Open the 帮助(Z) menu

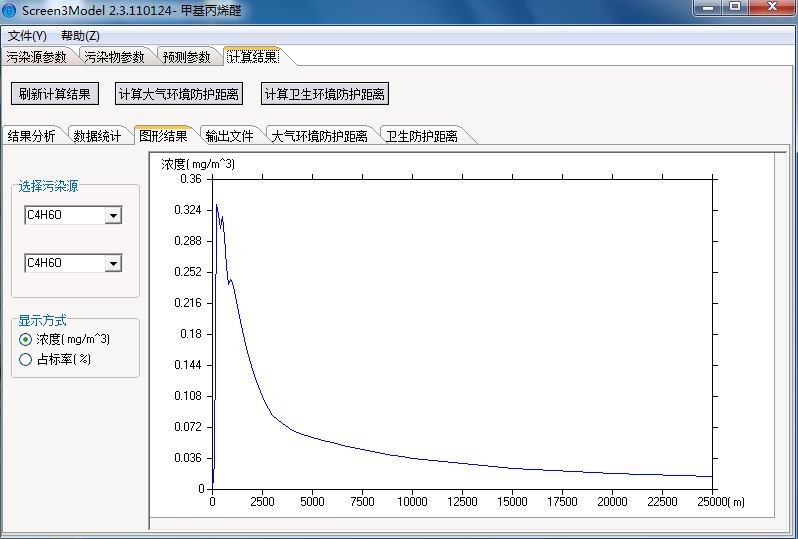(80, 36)
